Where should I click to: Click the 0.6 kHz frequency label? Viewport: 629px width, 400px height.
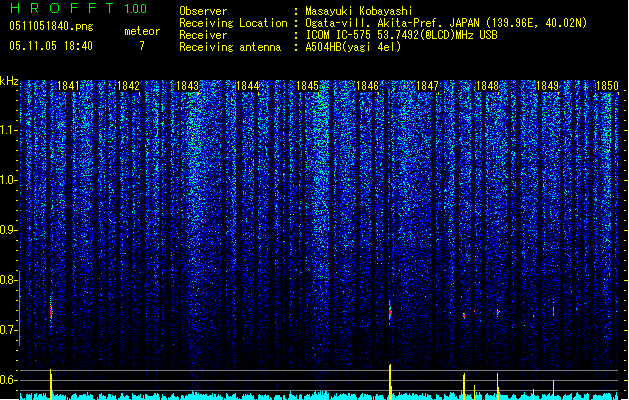[x=9, y=380]
